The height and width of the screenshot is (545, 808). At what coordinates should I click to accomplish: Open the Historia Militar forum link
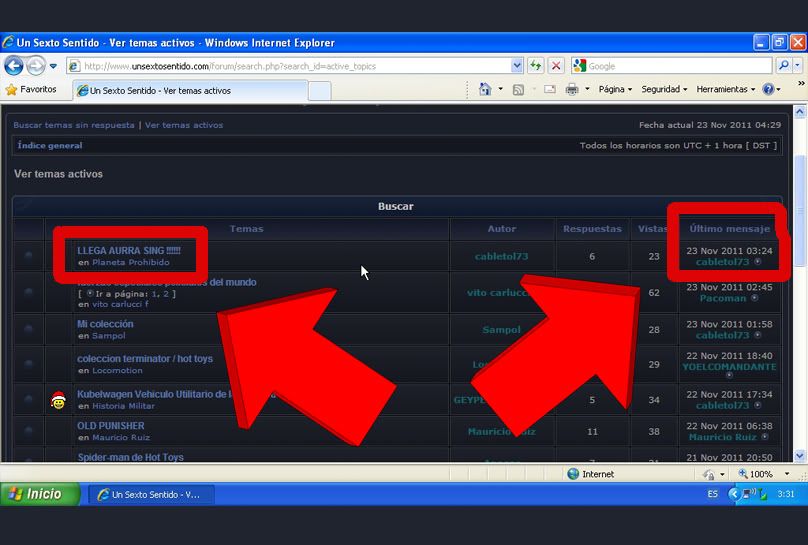tap(124, 406)
